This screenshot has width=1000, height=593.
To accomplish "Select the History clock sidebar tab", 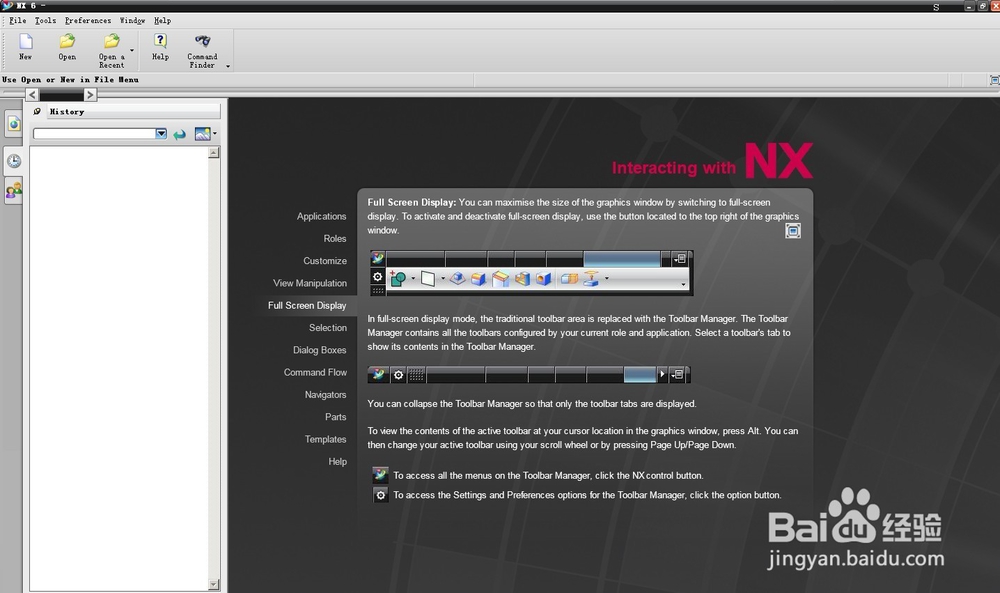I will pyautogui.click(x=13, y=161).
